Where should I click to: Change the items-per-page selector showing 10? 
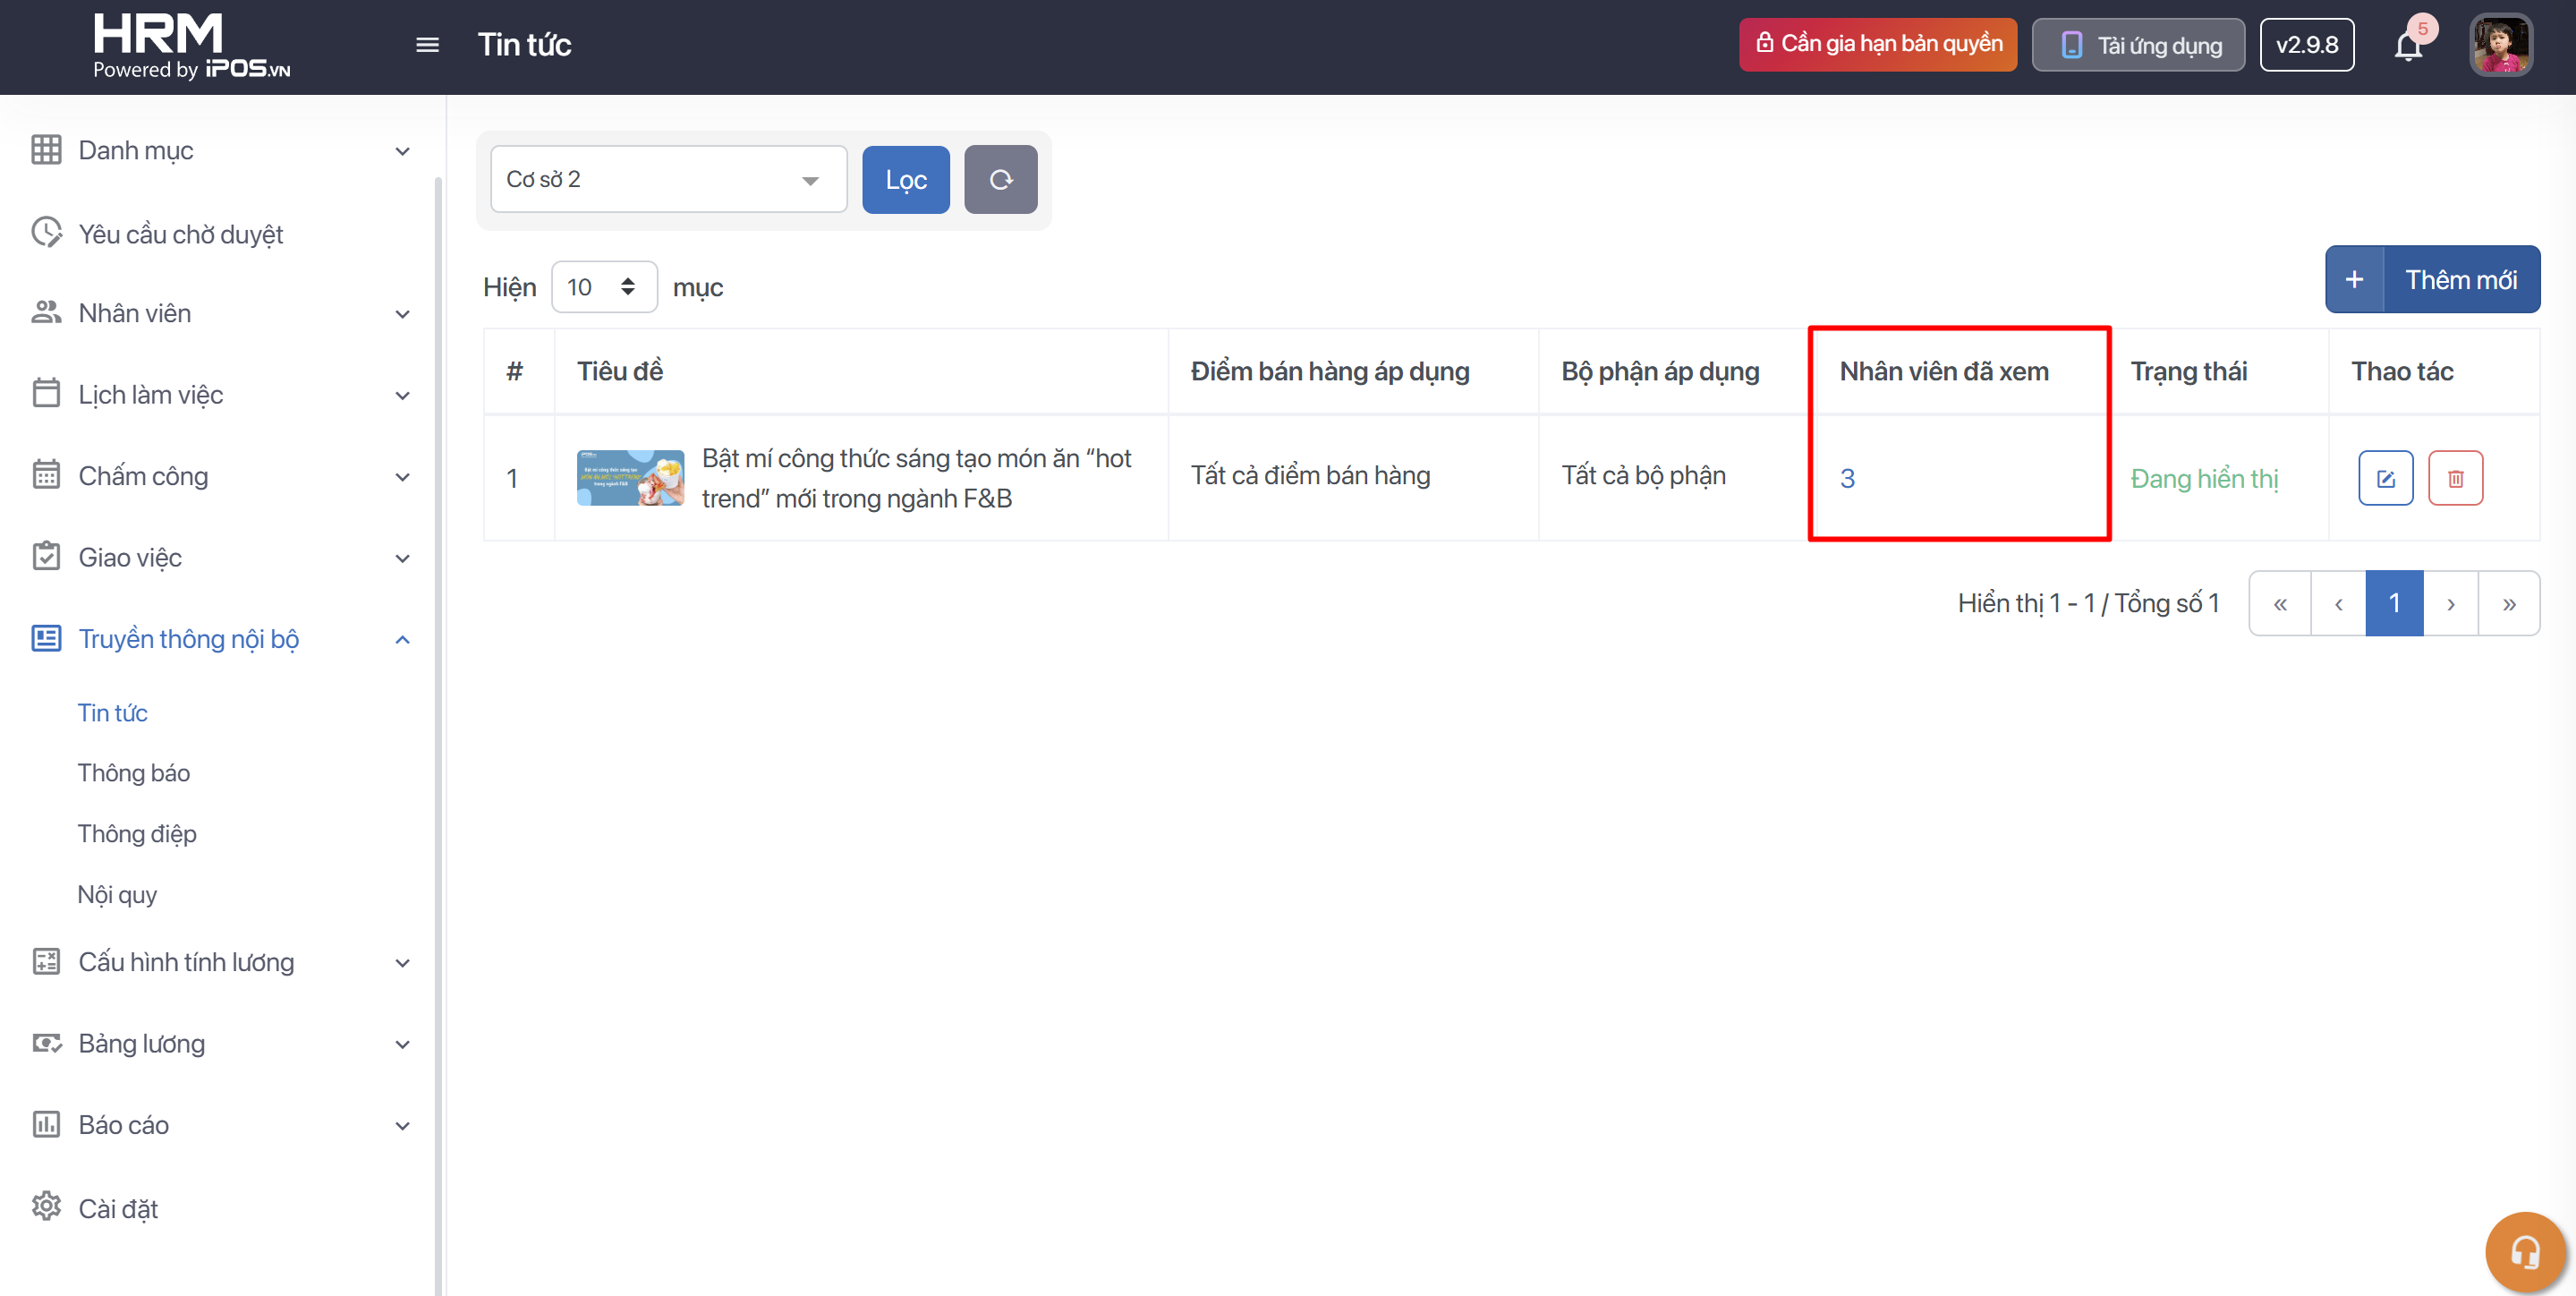coord(603,287)
